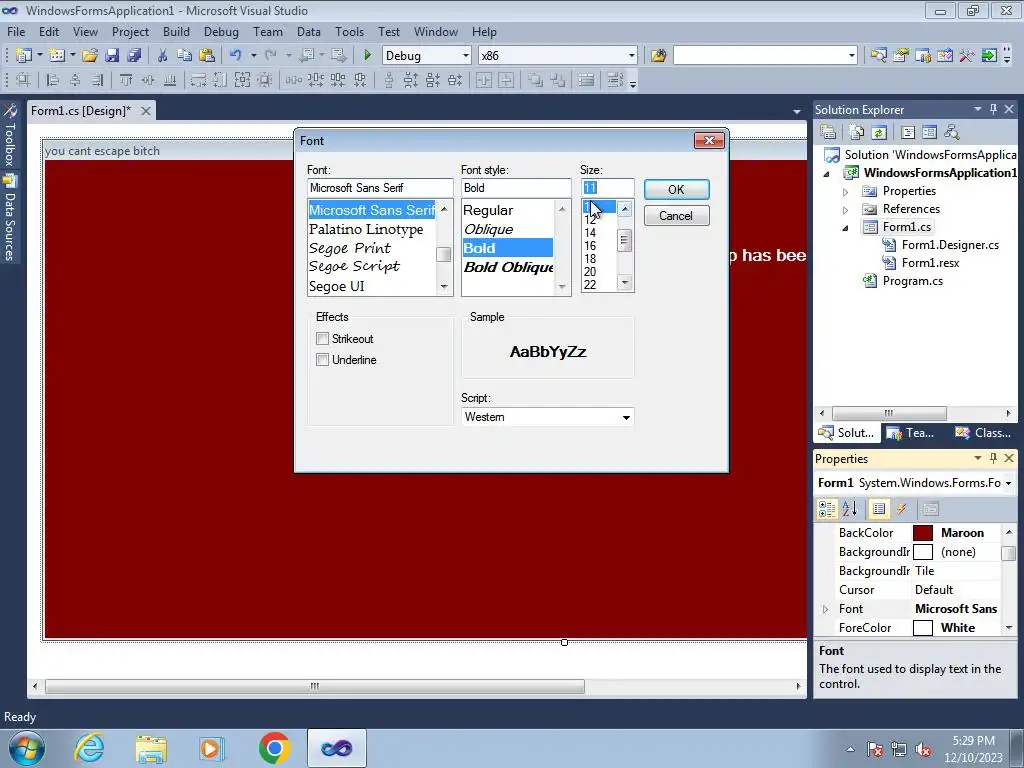The width and height of the screenshot is (1024, 768).
Task: Click the Paste clipboard icon
Action: coord(206,56)
